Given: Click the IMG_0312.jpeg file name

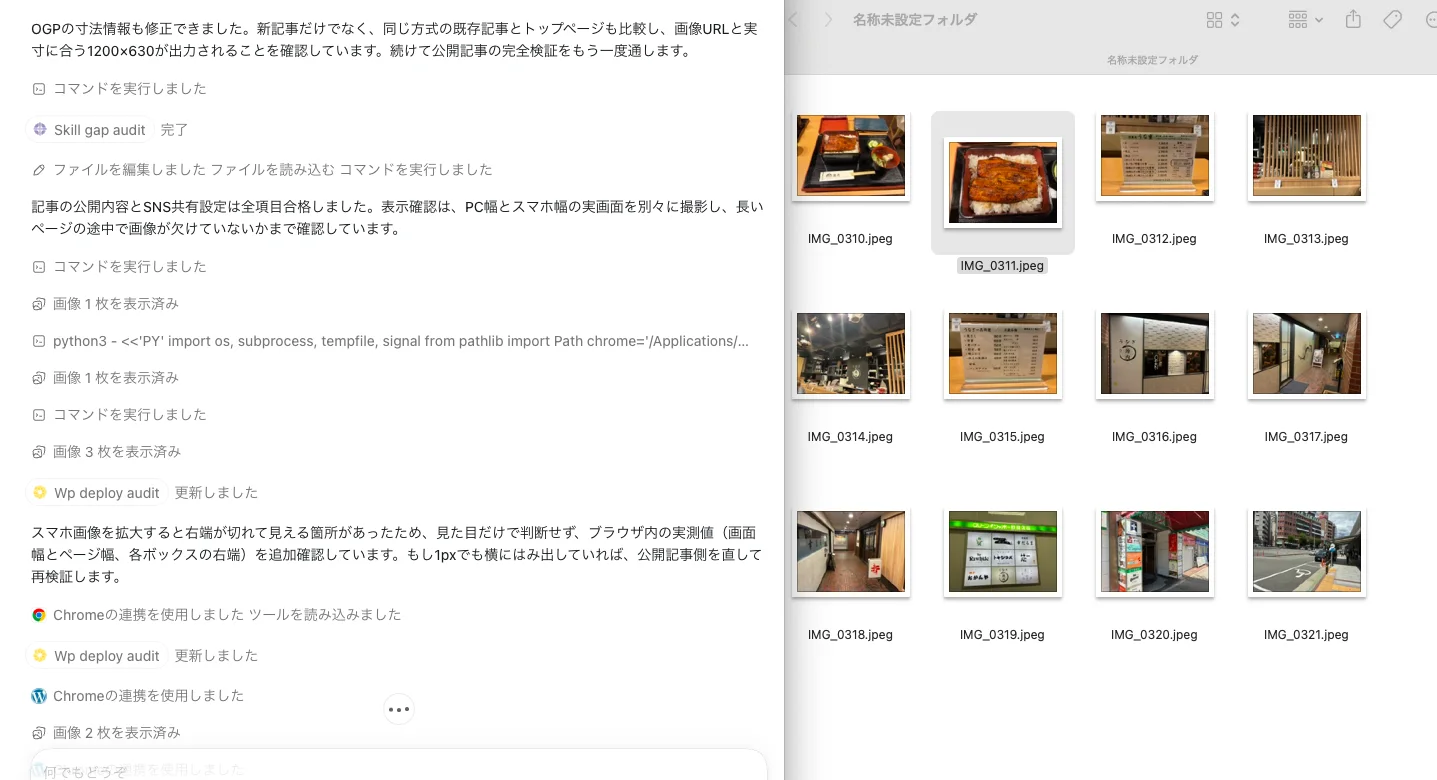Looking at the screenshot, I should pyautogui.click(x=1154, y=239).
